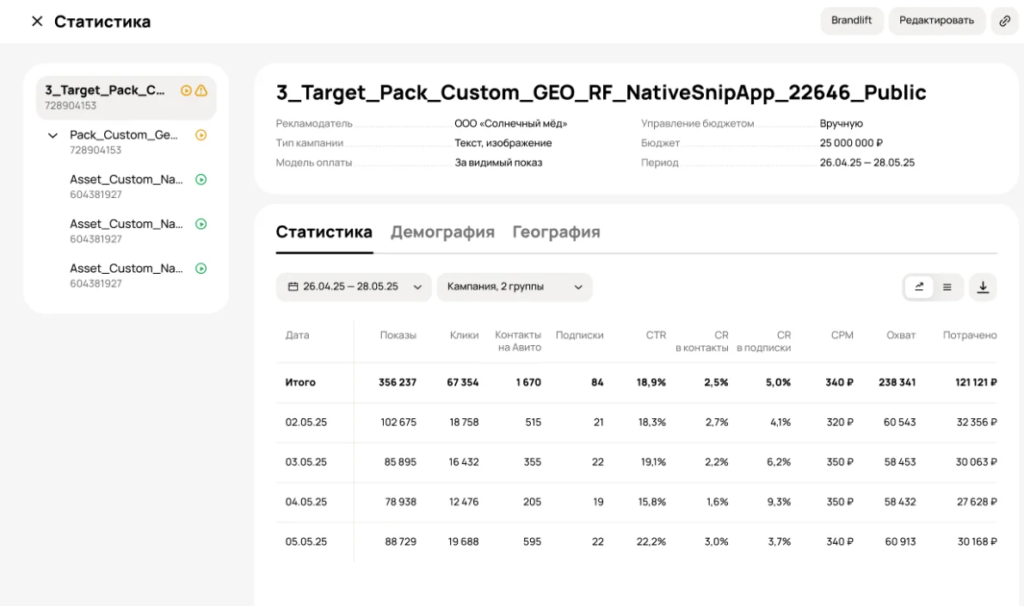Copy the campaign link via chain icon
Screen dimensions: 1024x606
(x=1004, y=20)
